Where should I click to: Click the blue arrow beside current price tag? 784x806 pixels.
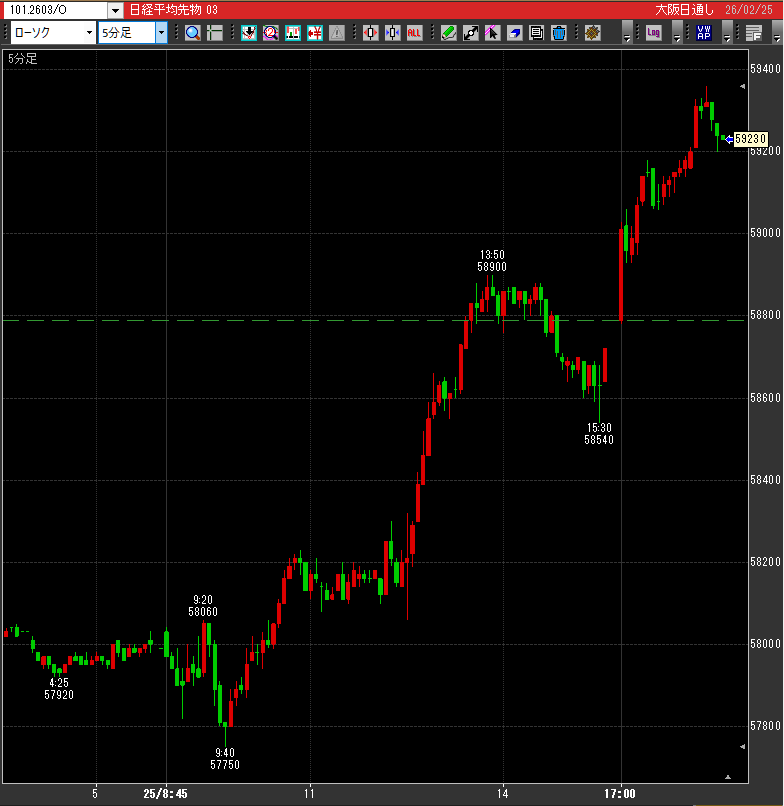click(x=729, y=139)
